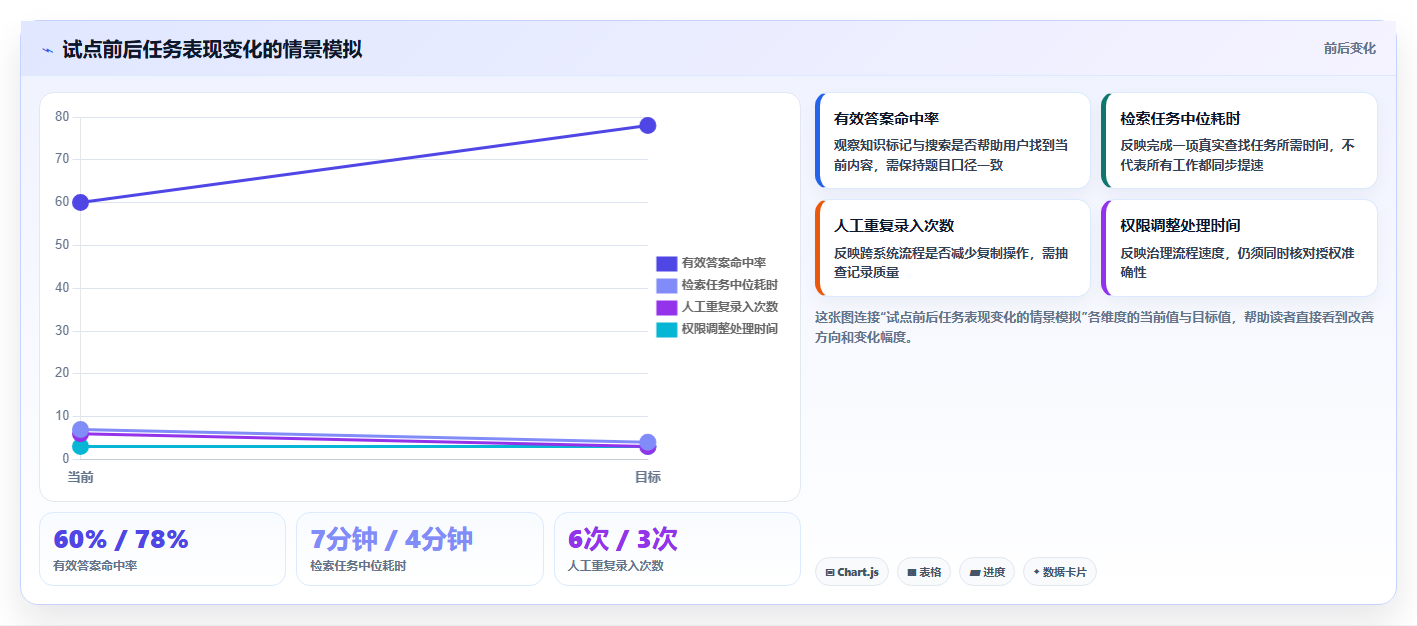The image size is (1417, 626).
Task: Click the y-axis value 80
Action: click(x=62, y=117)
